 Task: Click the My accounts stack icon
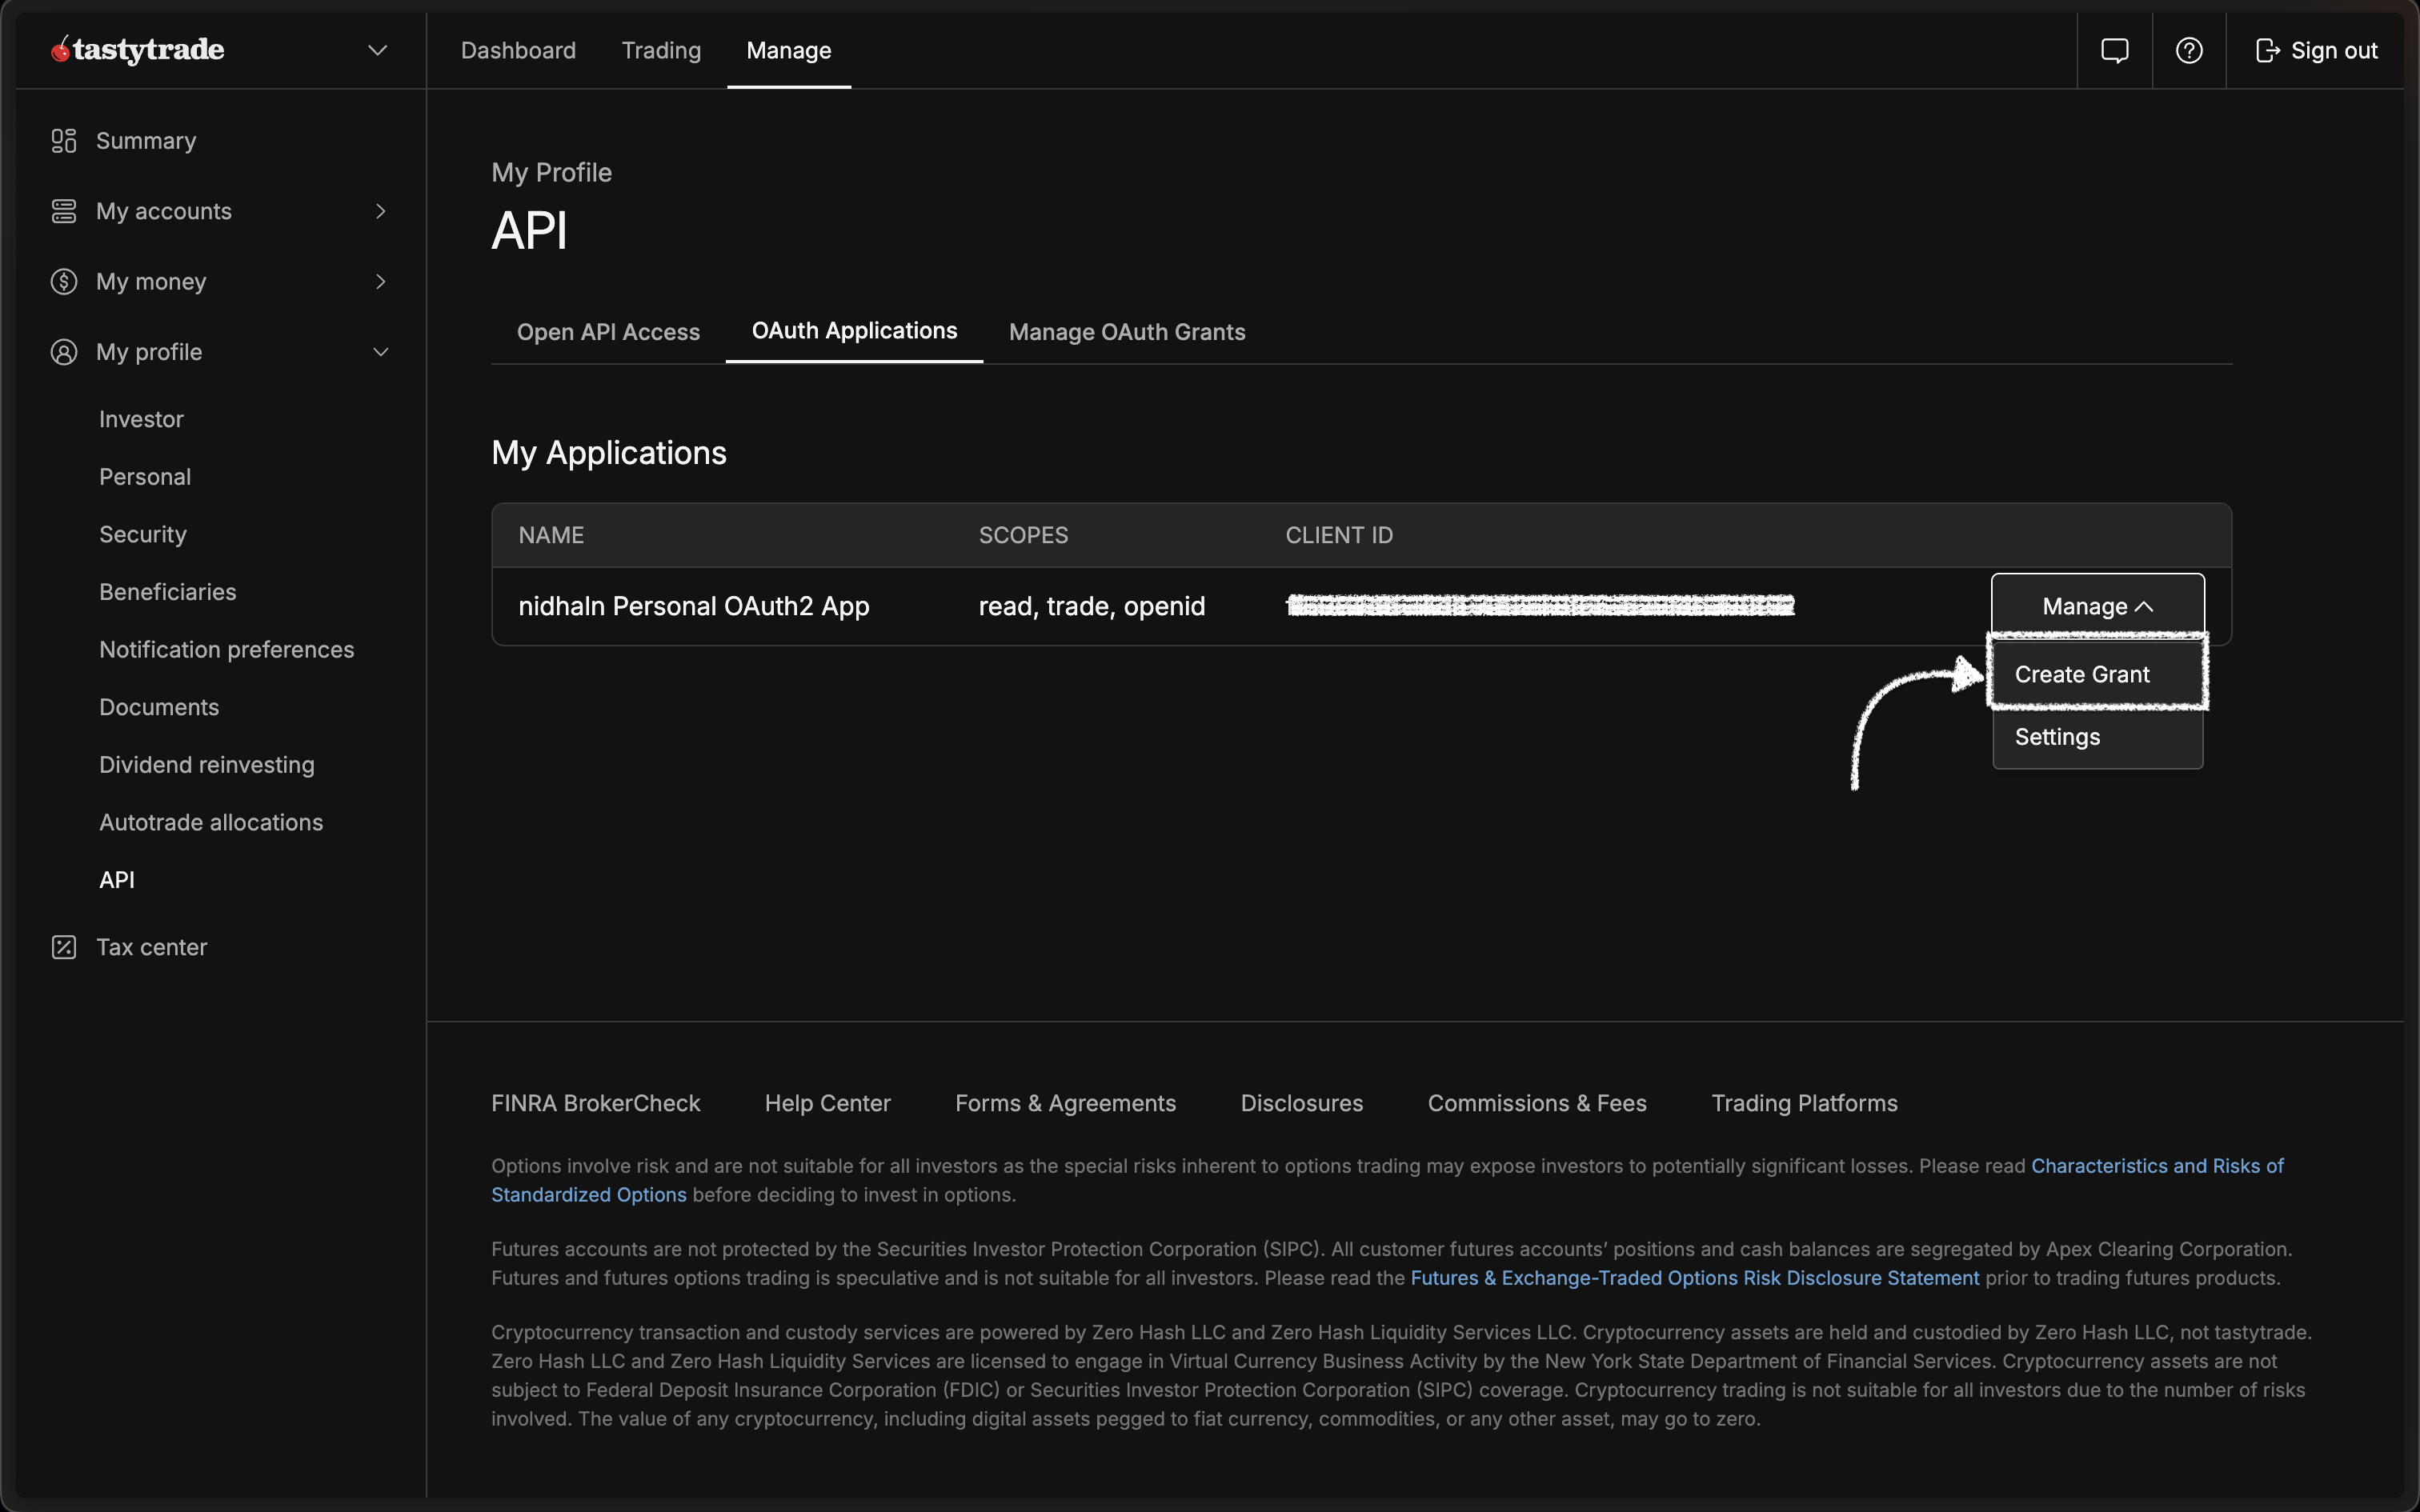click(64, 211)
